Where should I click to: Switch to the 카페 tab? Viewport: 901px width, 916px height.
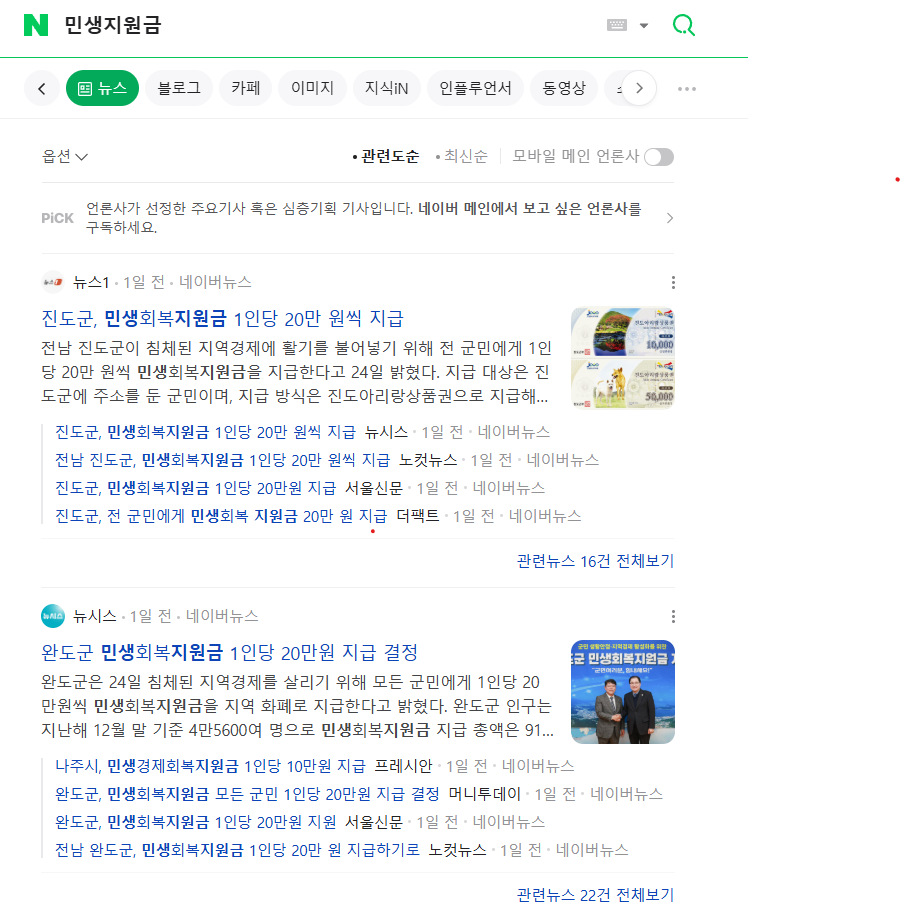pyautogui.click(x=245, y=88)
